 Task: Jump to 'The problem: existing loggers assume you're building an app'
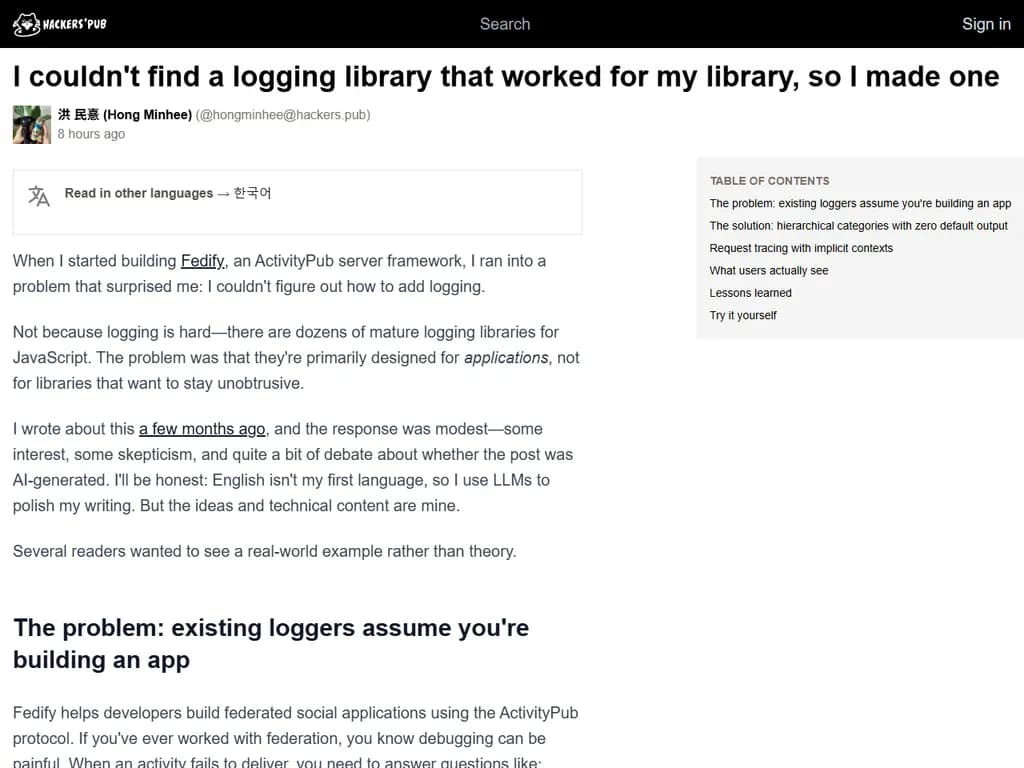[860, 203]
